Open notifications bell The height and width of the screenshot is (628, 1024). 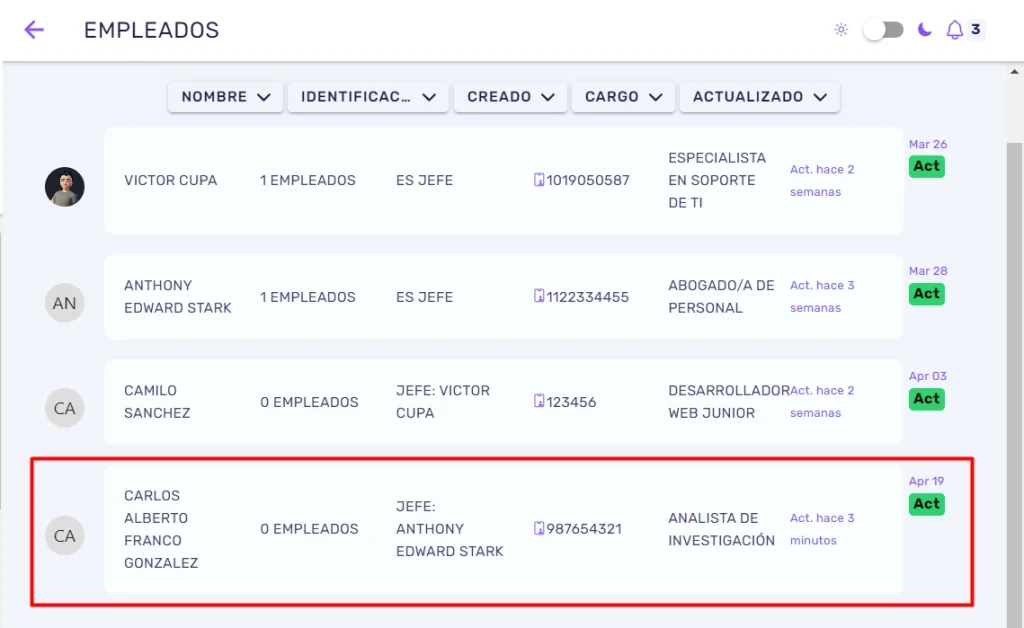click(x=955, y=29)
